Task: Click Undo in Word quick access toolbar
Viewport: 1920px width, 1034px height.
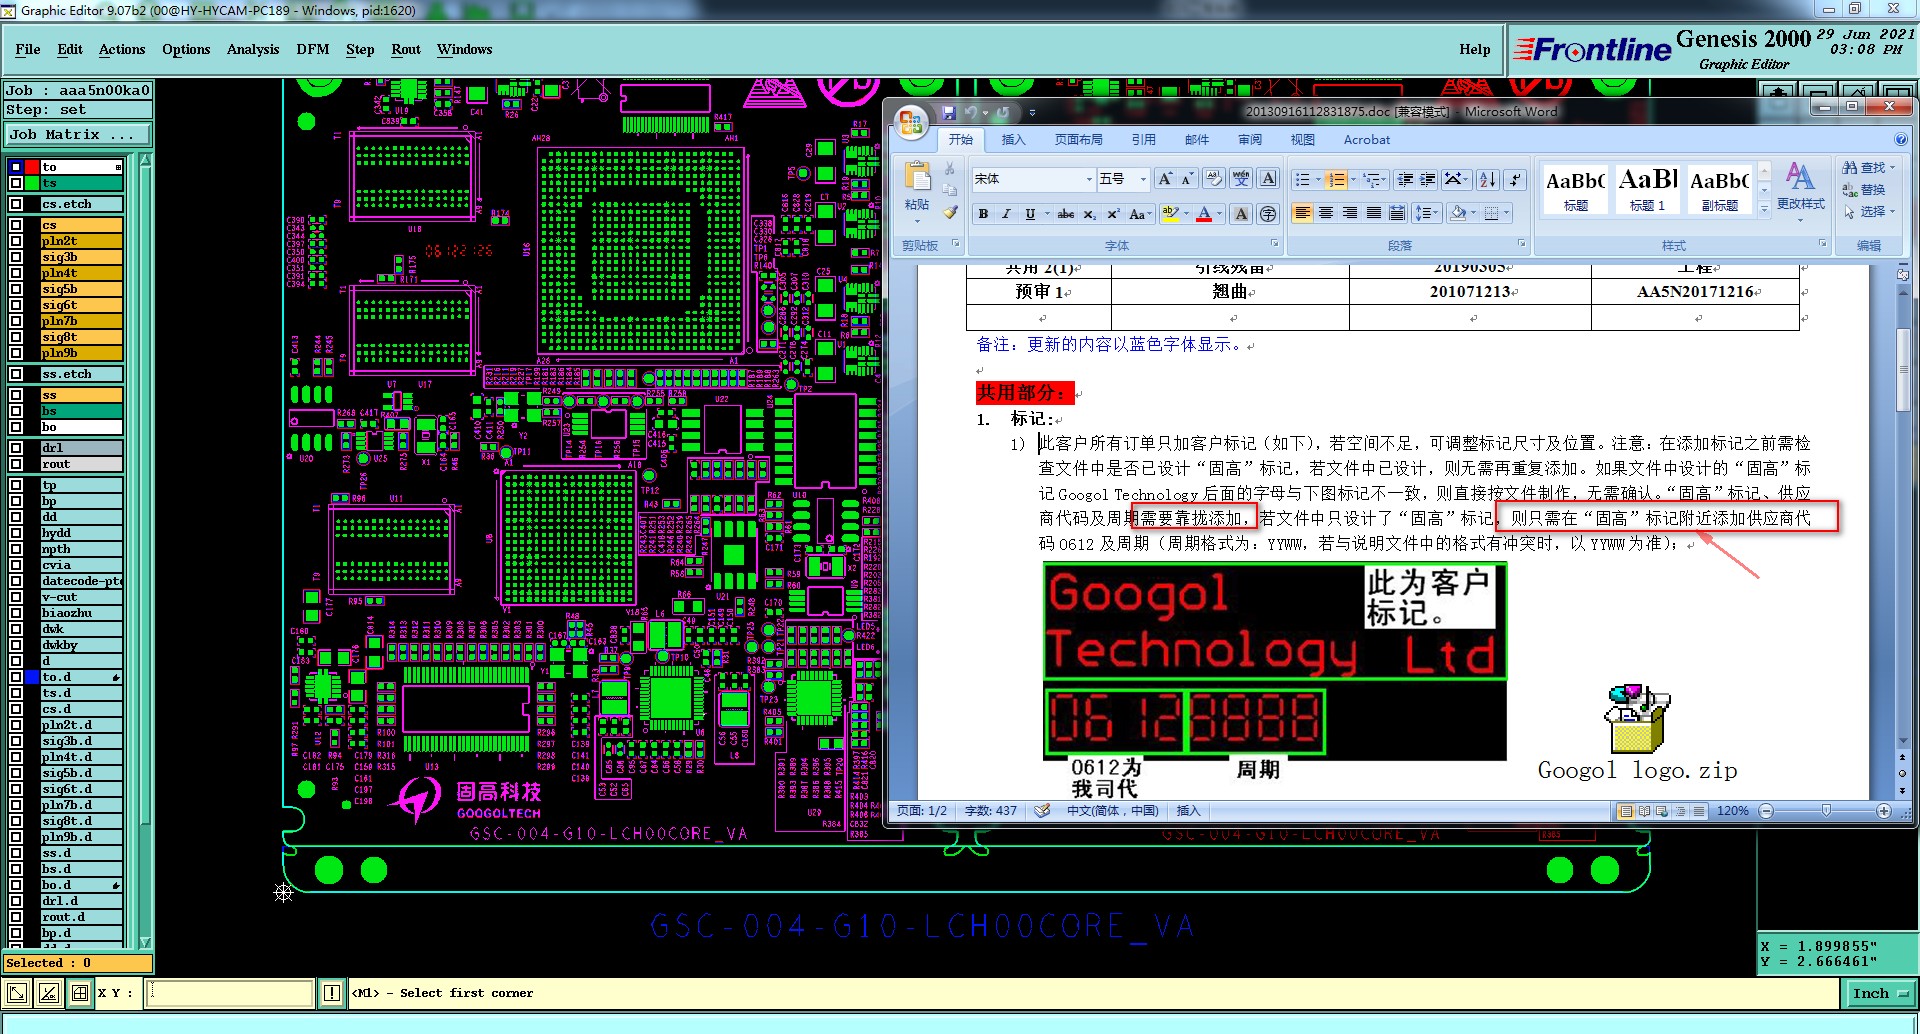Action: point(971,112)
